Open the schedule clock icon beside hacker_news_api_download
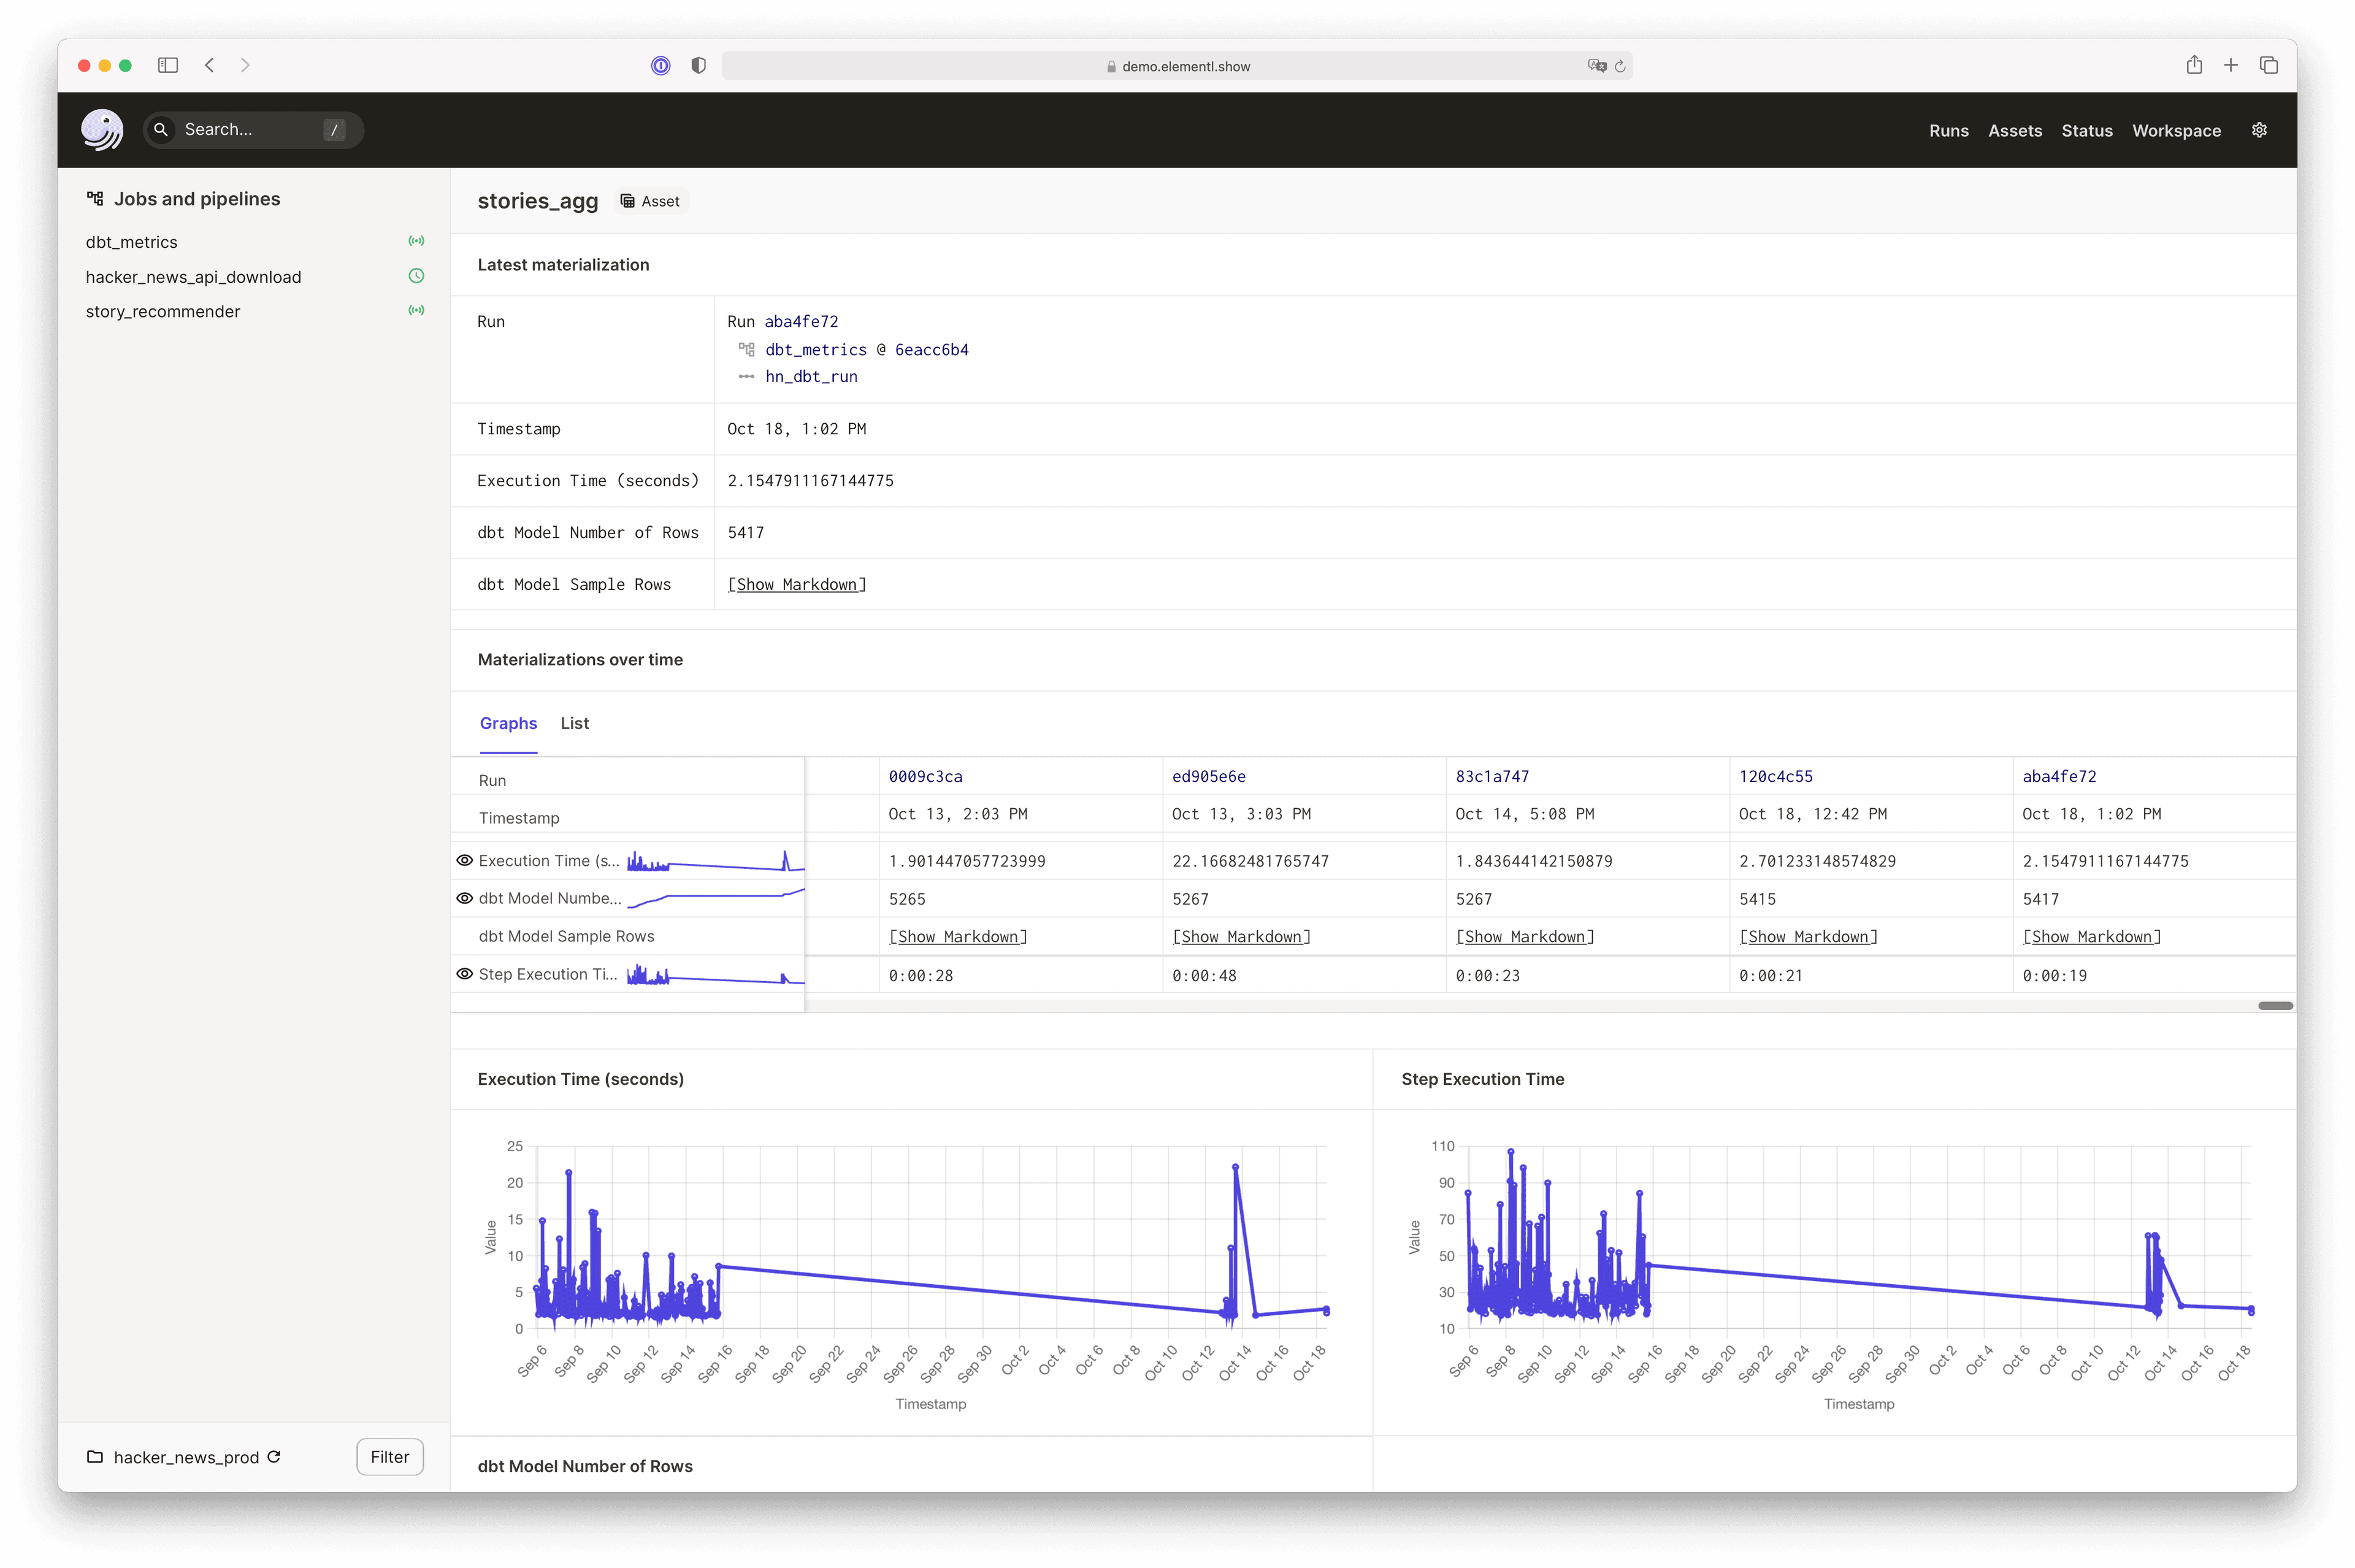 pos(417,276)
